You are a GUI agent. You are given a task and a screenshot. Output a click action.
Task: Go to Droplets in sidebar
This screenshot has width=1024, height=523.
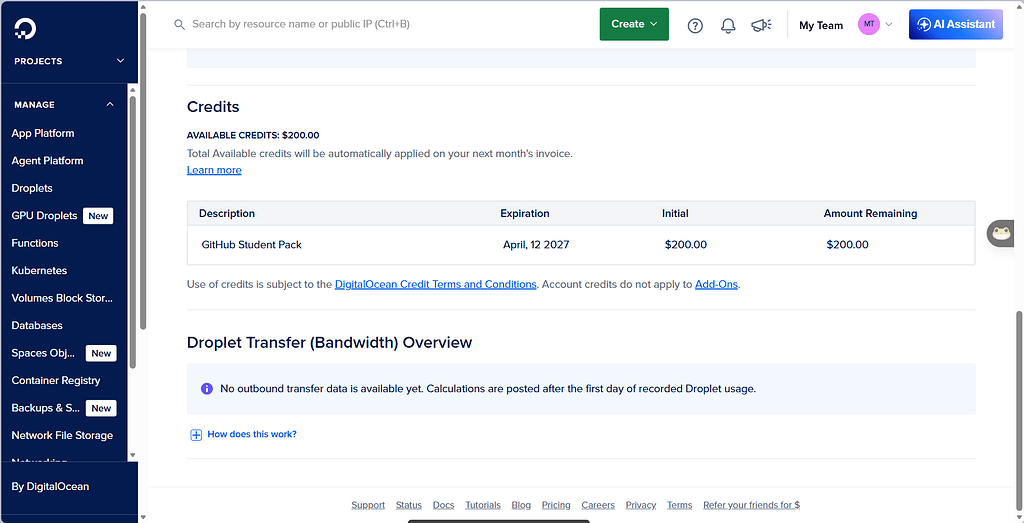coord(32,188)
